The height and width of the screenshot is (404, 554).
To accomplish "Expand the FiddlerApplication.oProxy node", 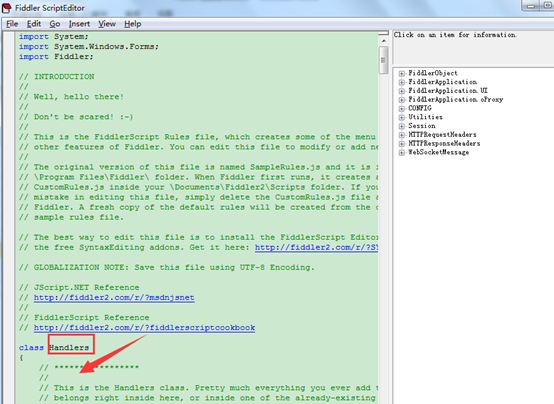I will 402,100.
